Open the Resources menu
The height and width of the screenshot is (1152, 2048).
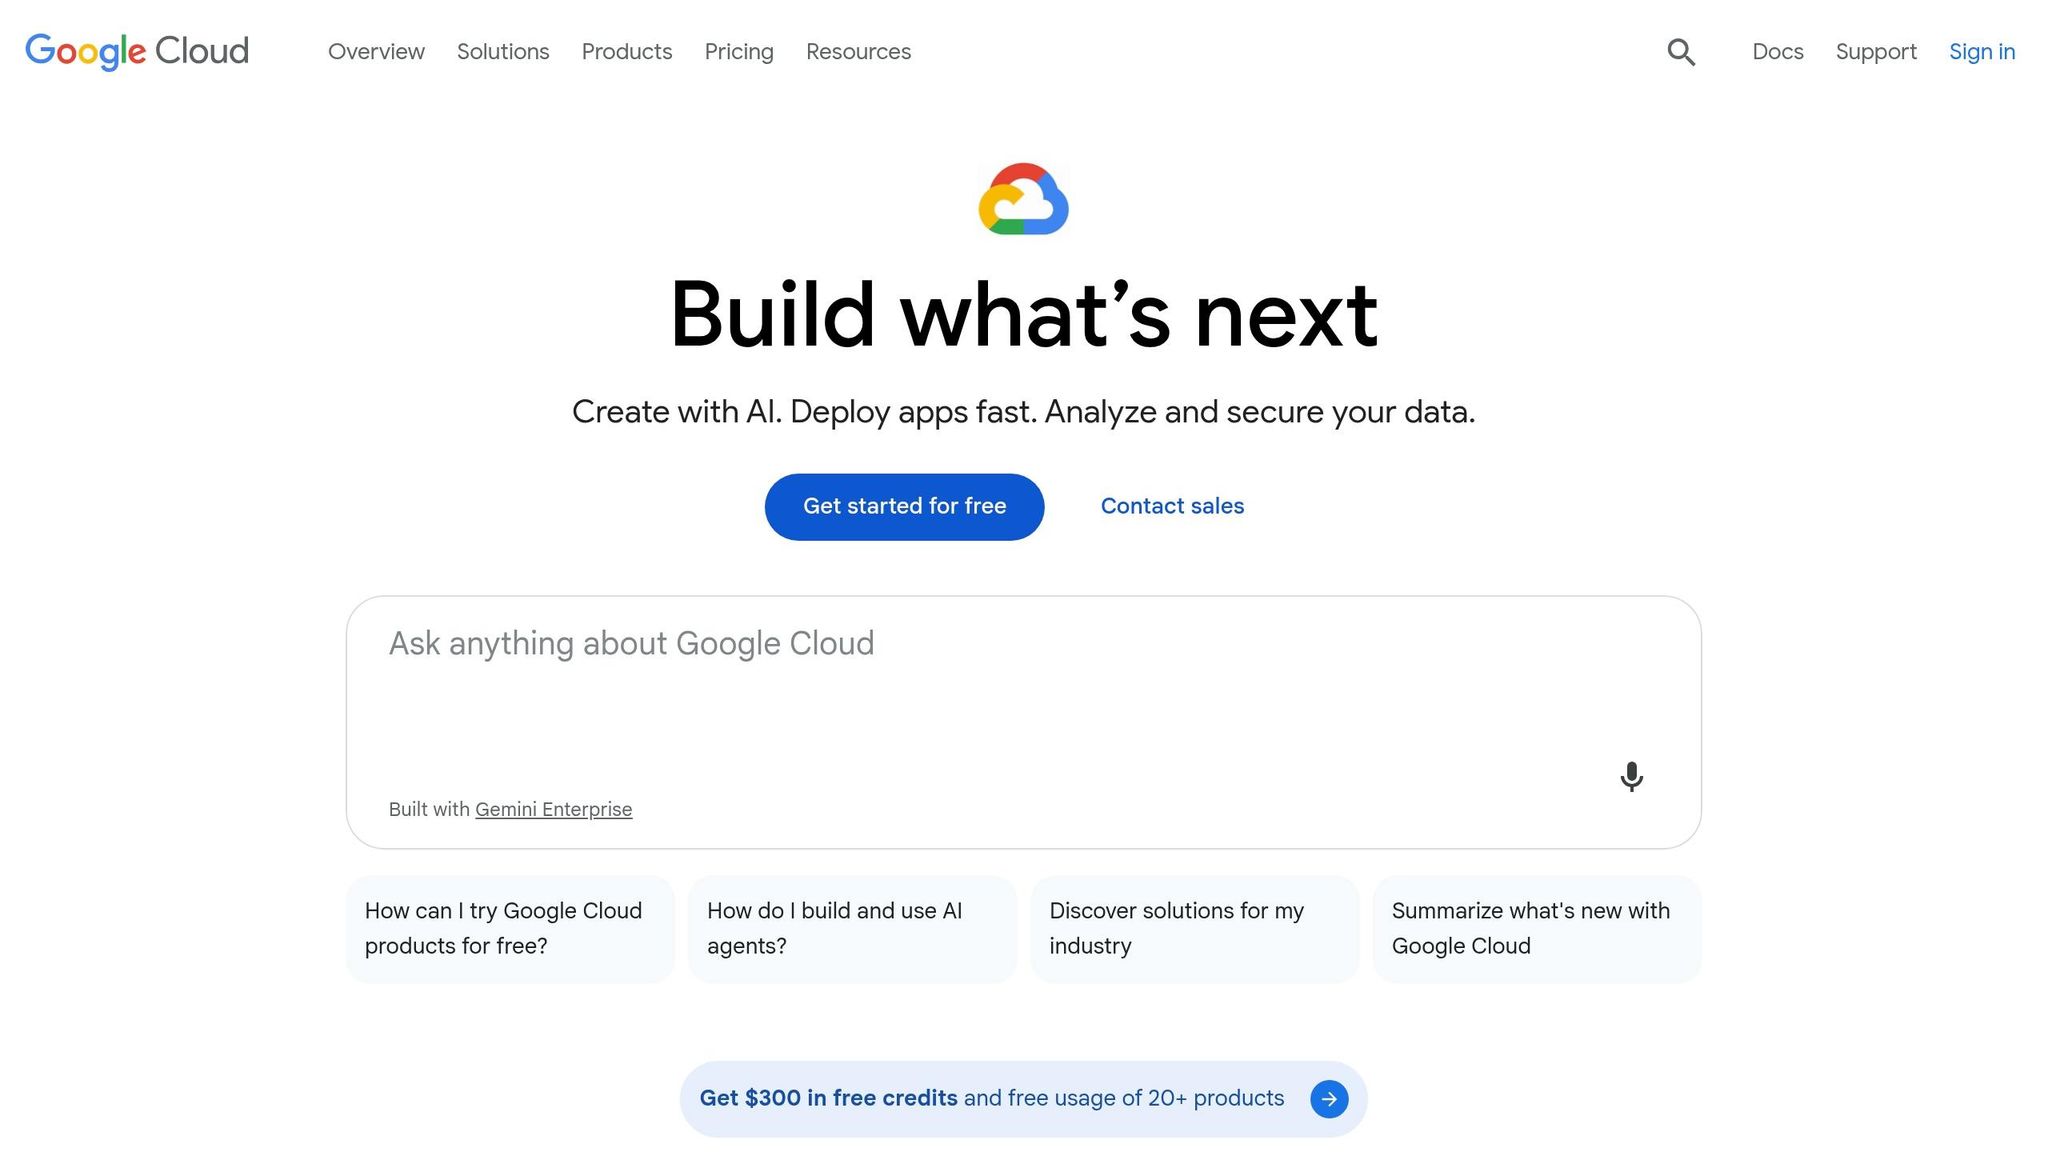pos(858,51)
